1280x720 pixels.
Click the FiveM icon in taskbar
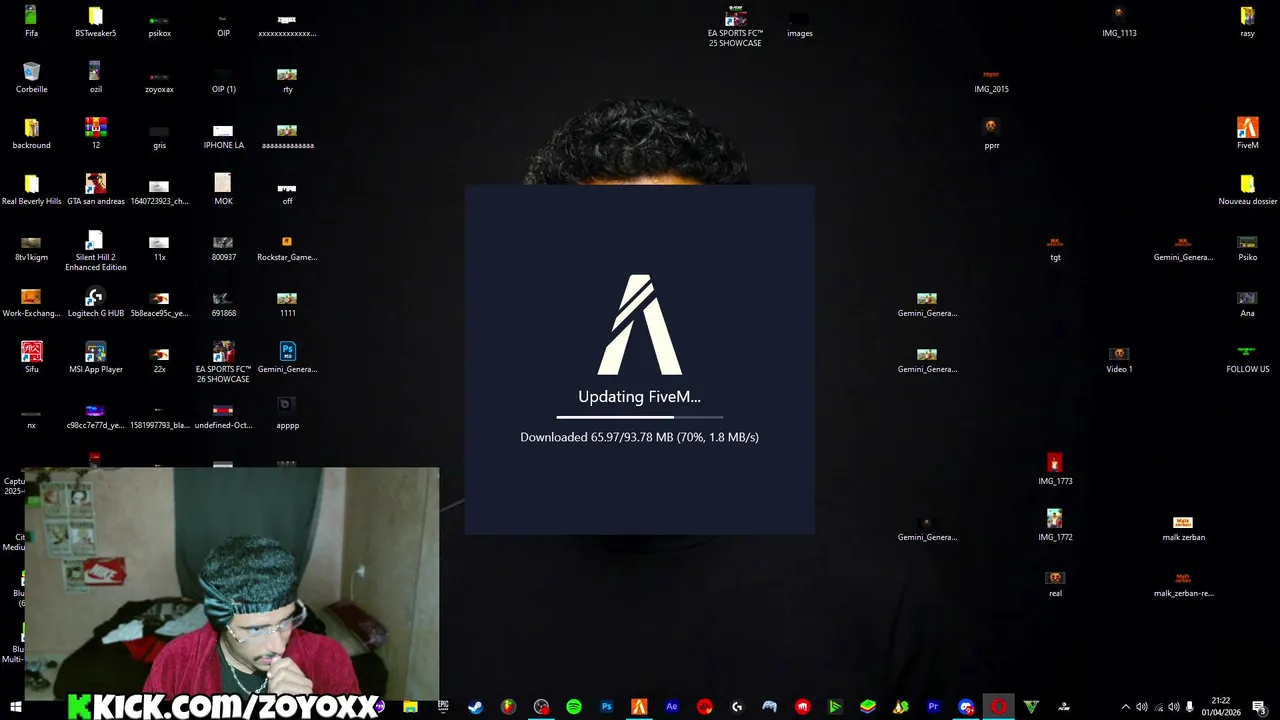tap(639, 706)
